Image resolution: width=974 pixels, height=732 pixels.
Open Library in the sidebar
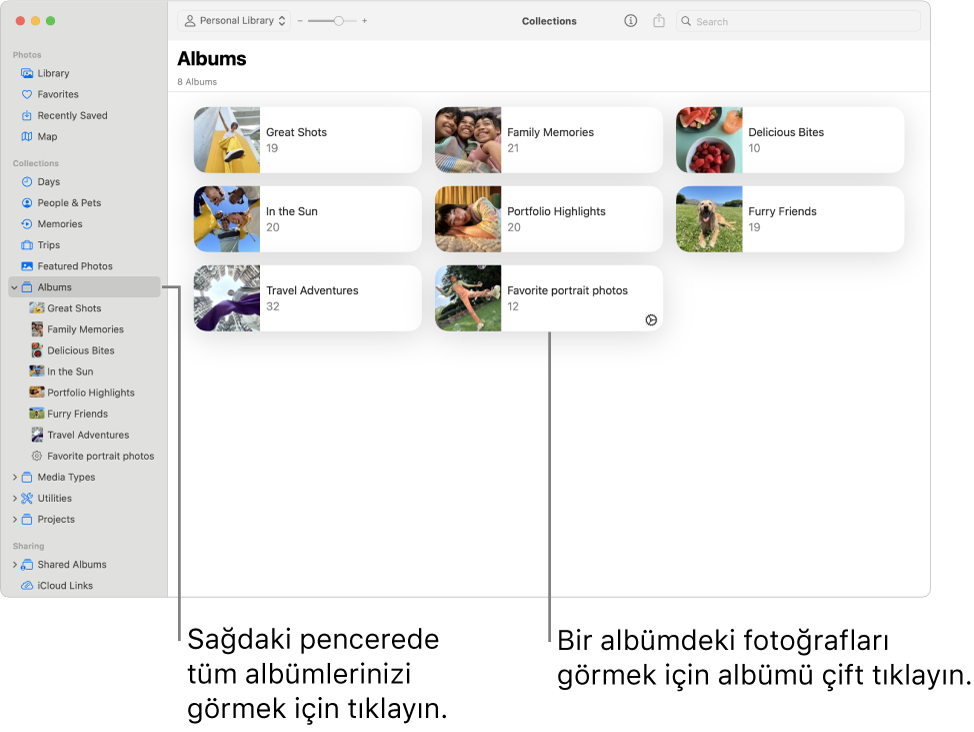click(x=53, y=73)
